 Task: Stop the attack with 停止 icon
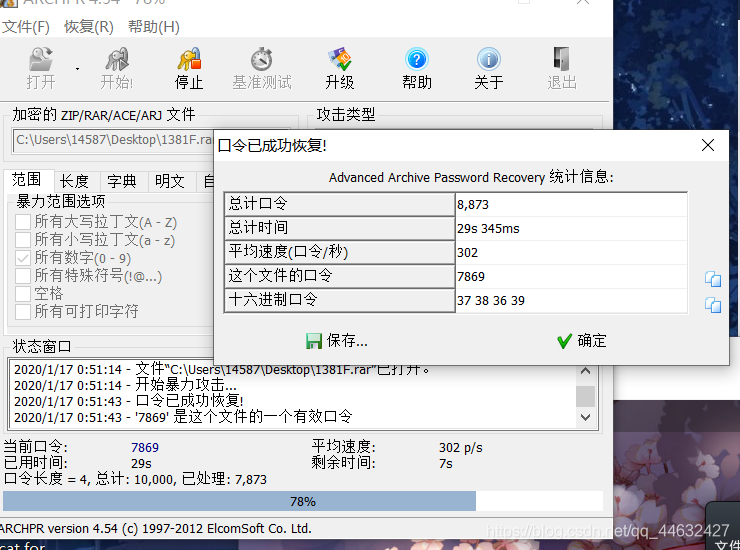point(189,68)
